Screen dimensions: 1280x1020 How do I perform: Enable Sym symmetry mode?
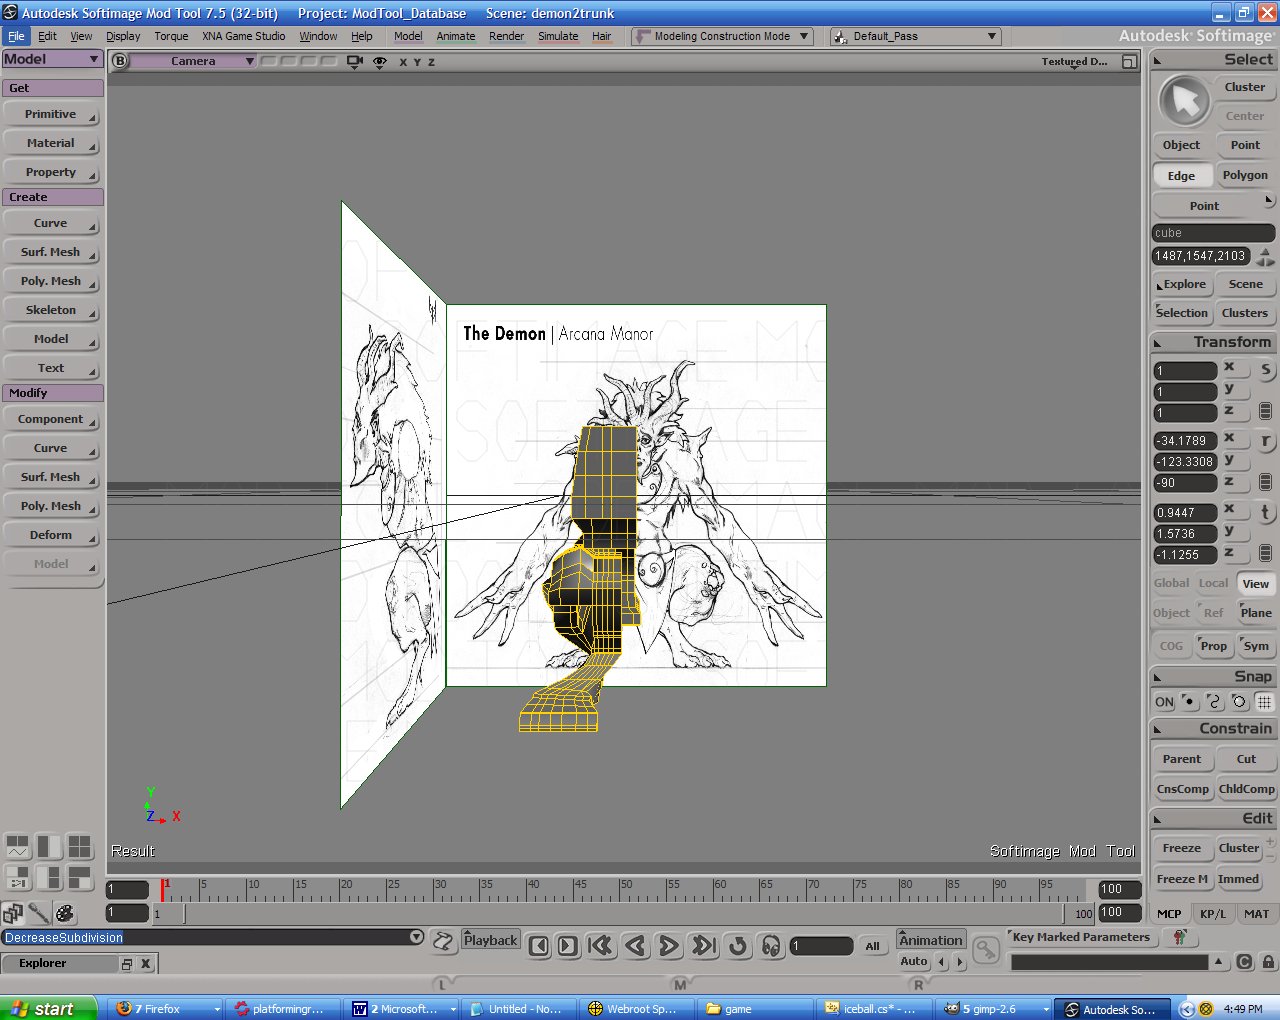(x=1256, y=646)
